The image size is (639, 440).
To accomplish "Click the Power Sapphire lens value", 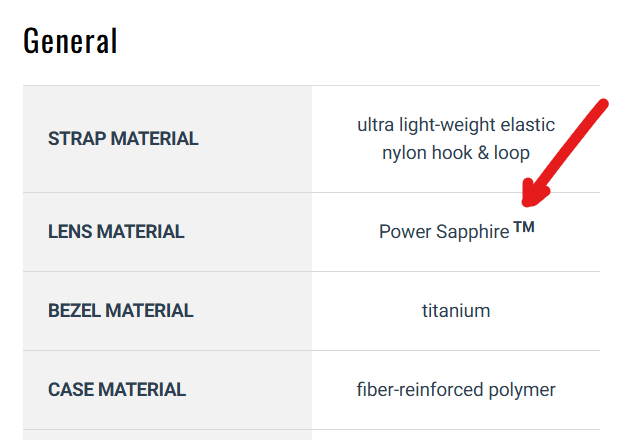I will (444, 232).
